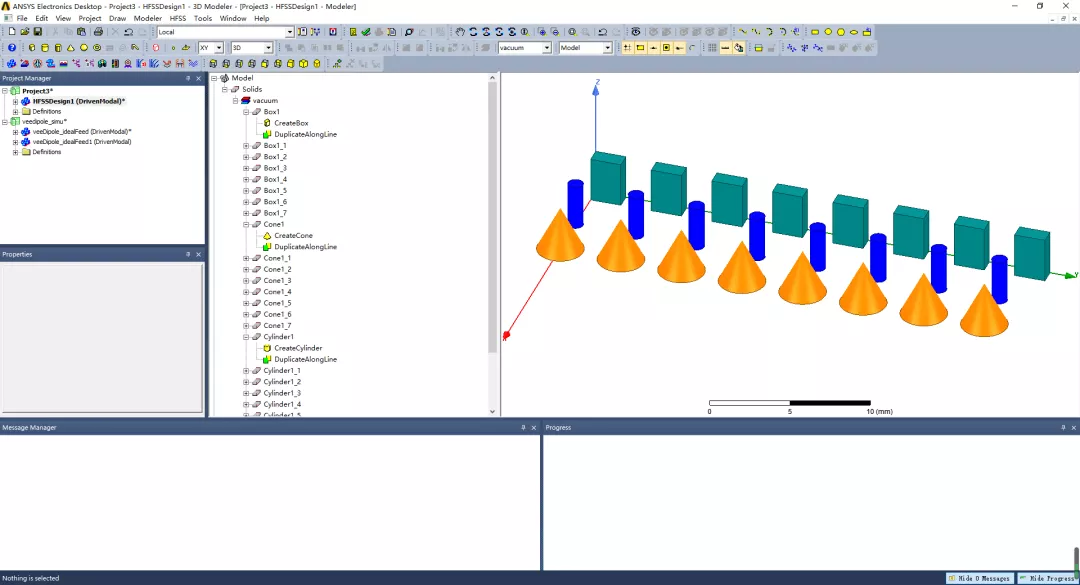Select the Draw Cone tool icon
Screen dimensions: 1080x585
[71, 48]
